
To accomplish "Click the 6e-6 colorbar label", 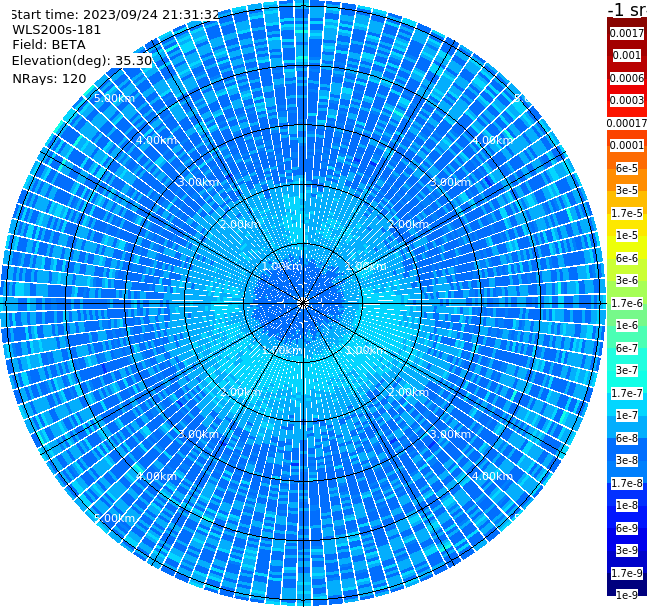I will pos(627,258).
